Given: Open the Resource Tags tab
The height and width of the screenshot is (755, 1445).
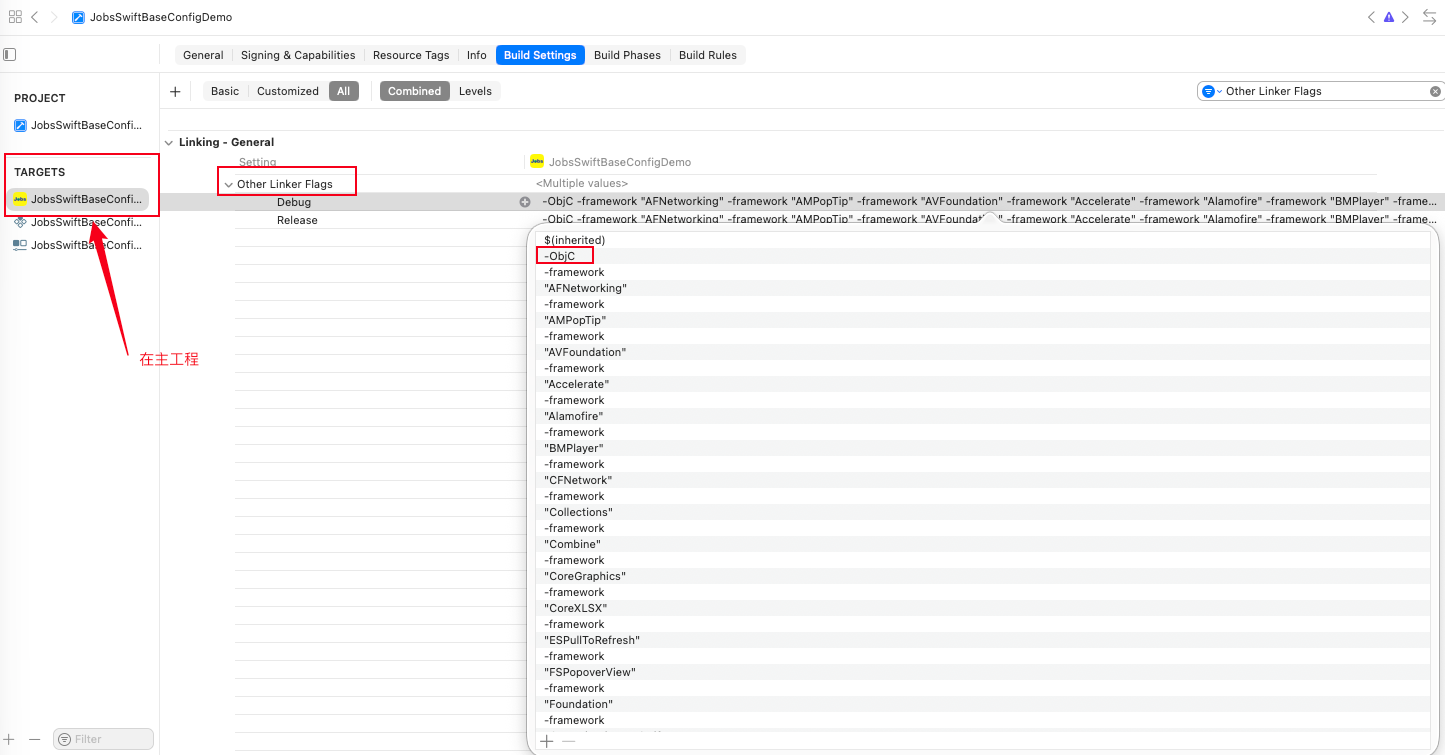Looking at the screenshot, I should 411,55.
